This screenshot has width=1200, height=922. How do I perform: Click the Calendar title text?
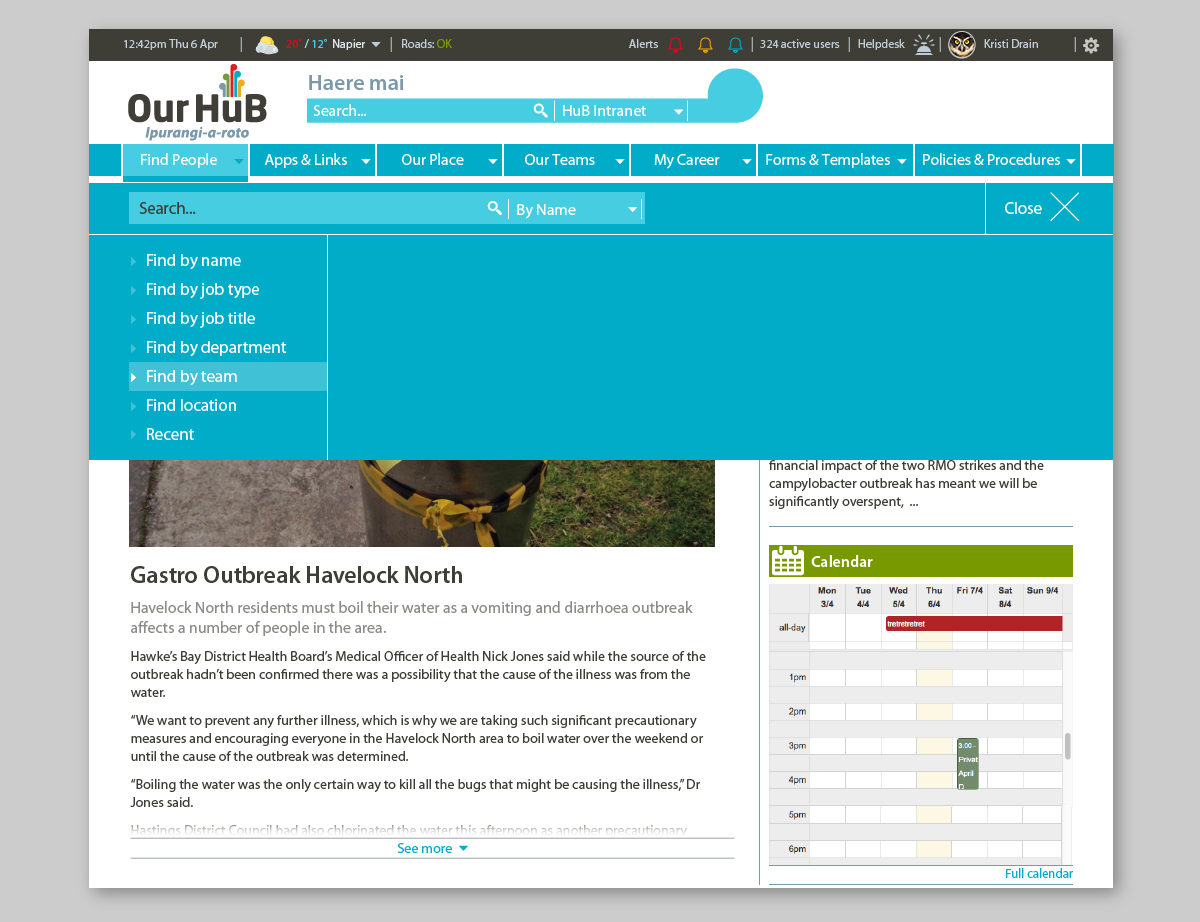pos(842,562)
